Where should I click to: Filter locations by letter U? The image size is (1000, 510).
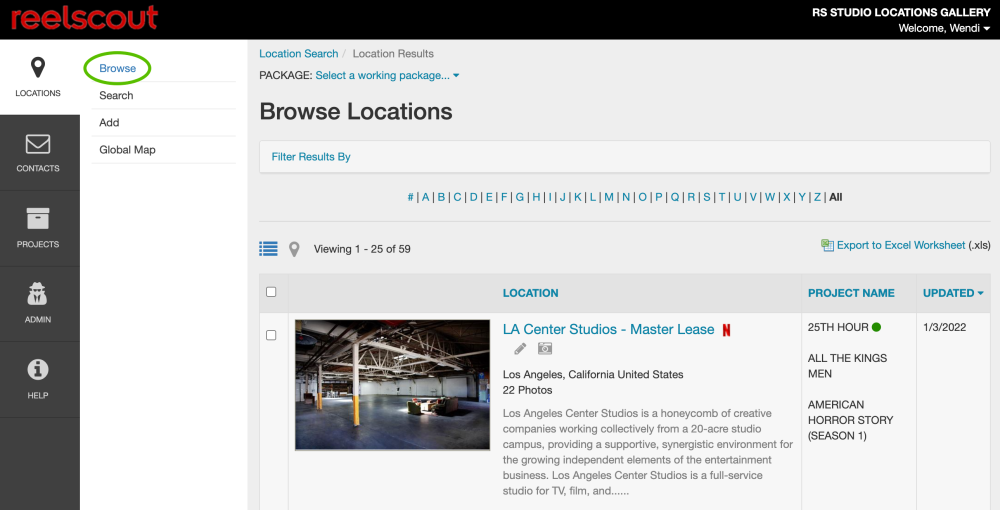tap(737, 197)
